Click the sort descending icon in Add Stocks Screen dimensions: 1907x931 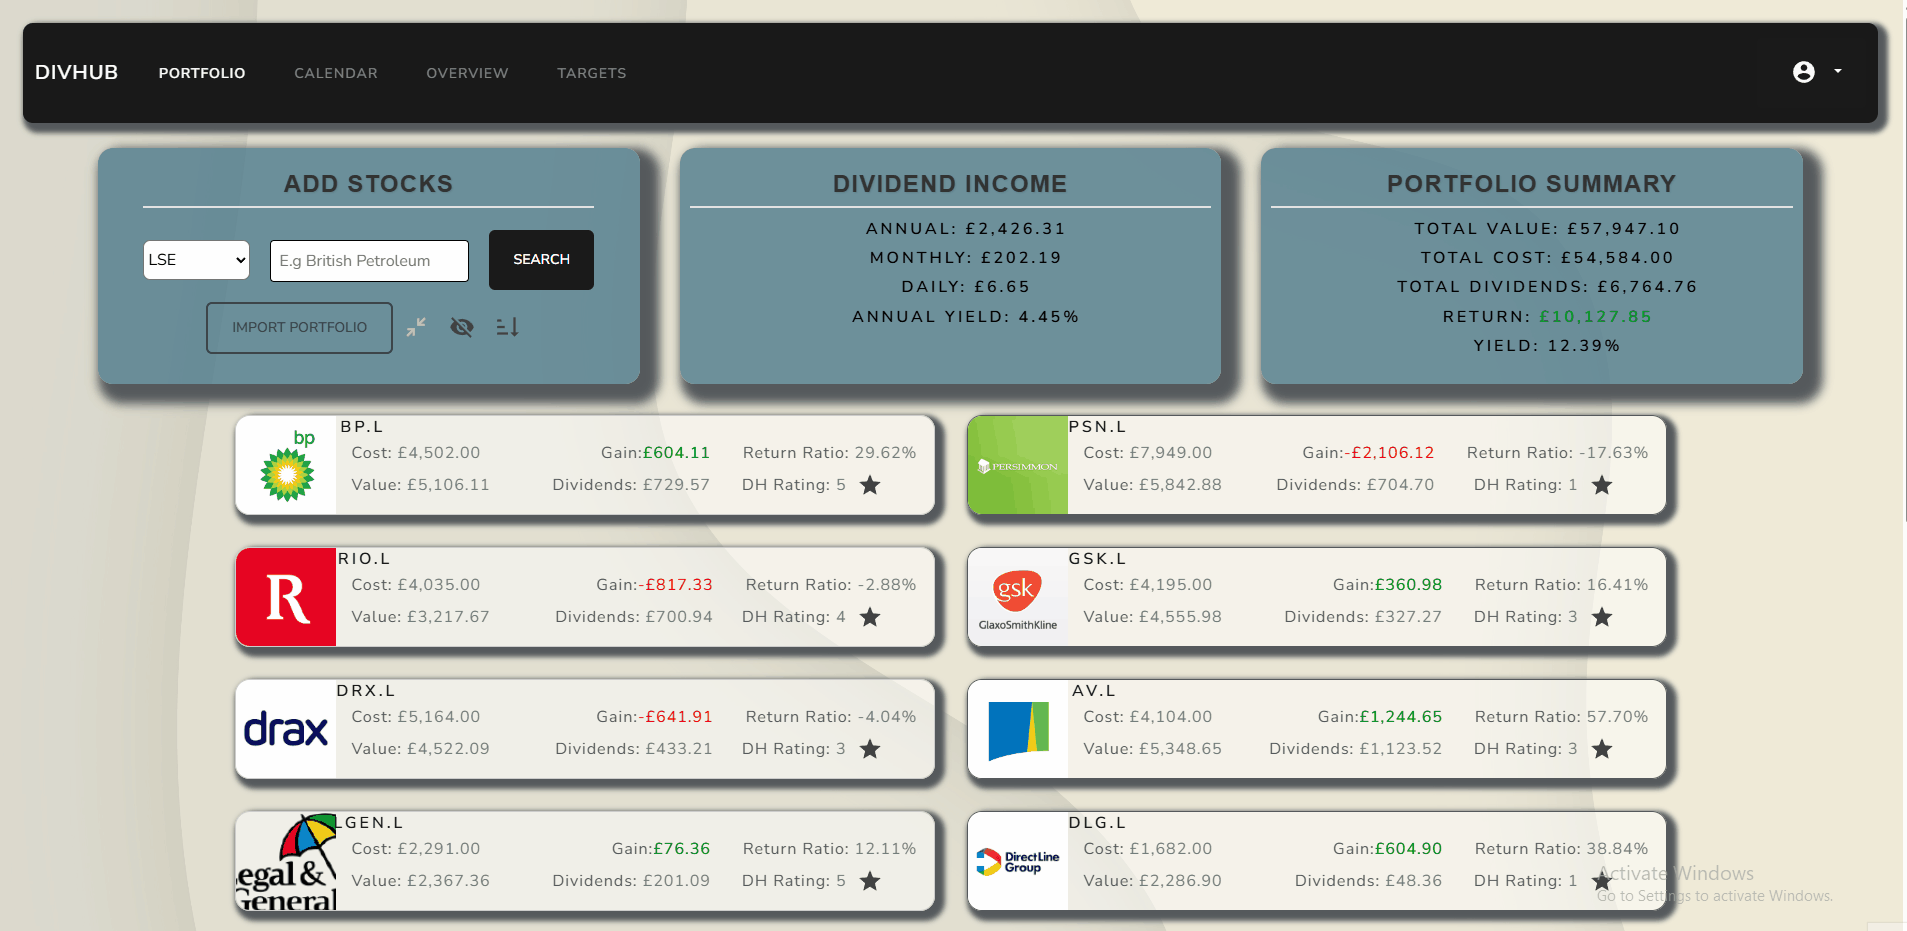pos(507,327)
